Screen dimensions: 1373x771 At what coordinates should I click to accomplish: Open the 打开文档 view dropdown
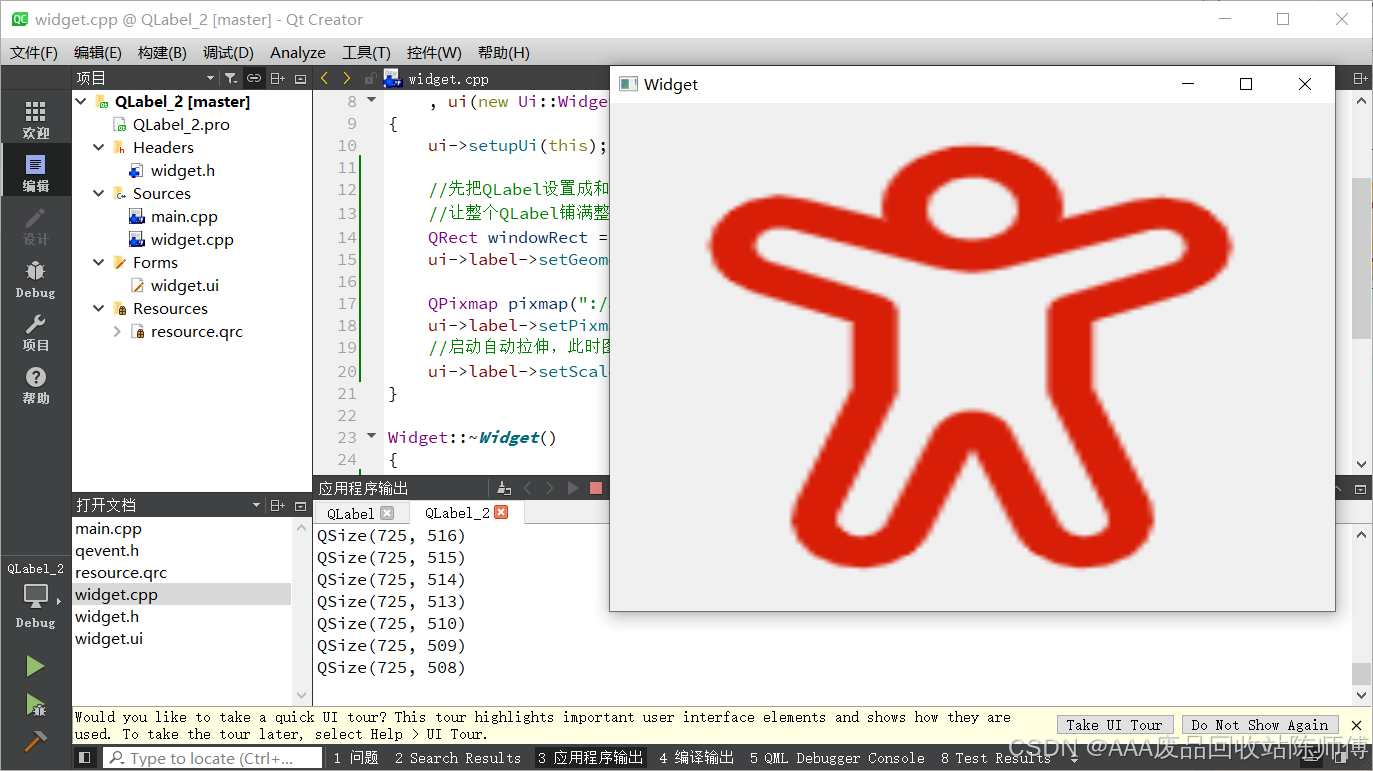pos(256,505)
